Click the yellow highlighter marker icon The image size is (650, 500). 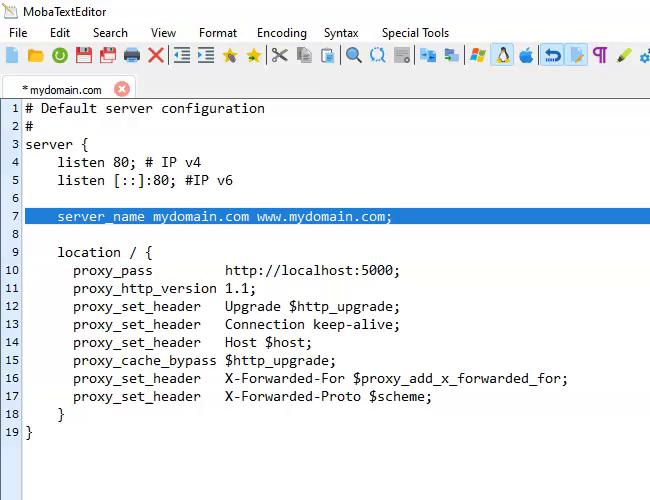click(624, 55)
